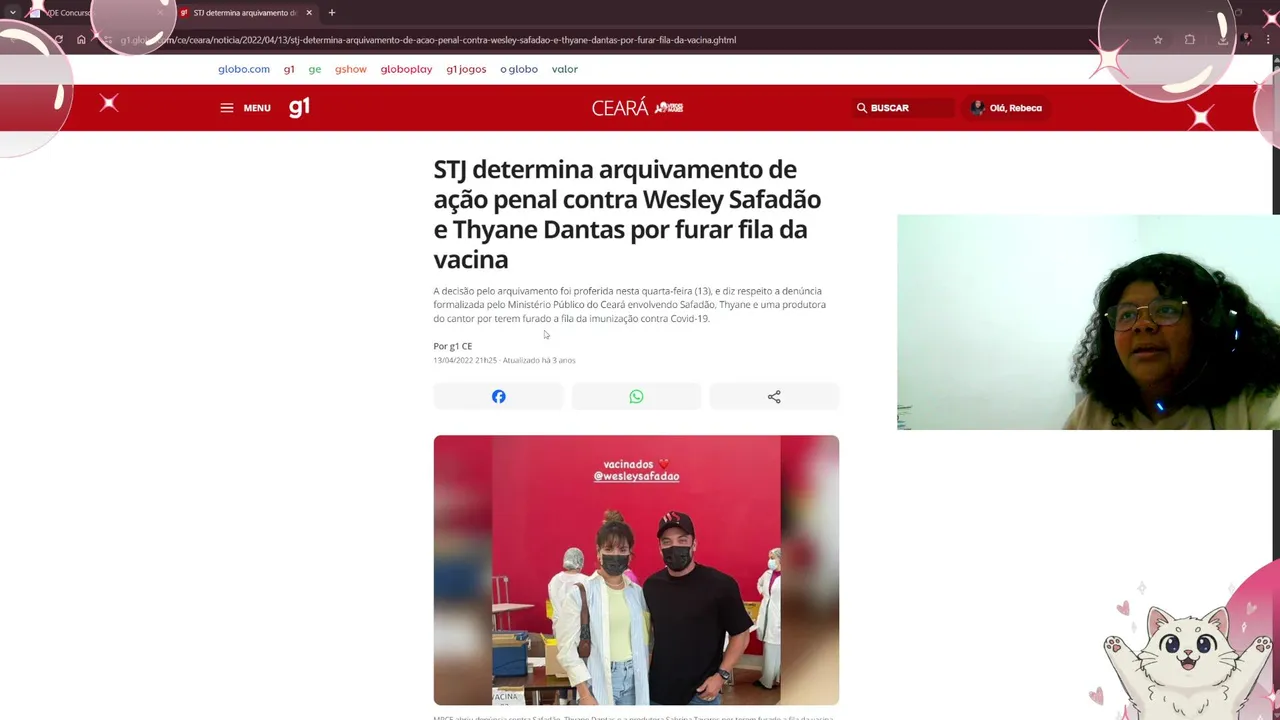Open the globoplay link
This screenshot has width=1280, height=720.
point(406,69)
